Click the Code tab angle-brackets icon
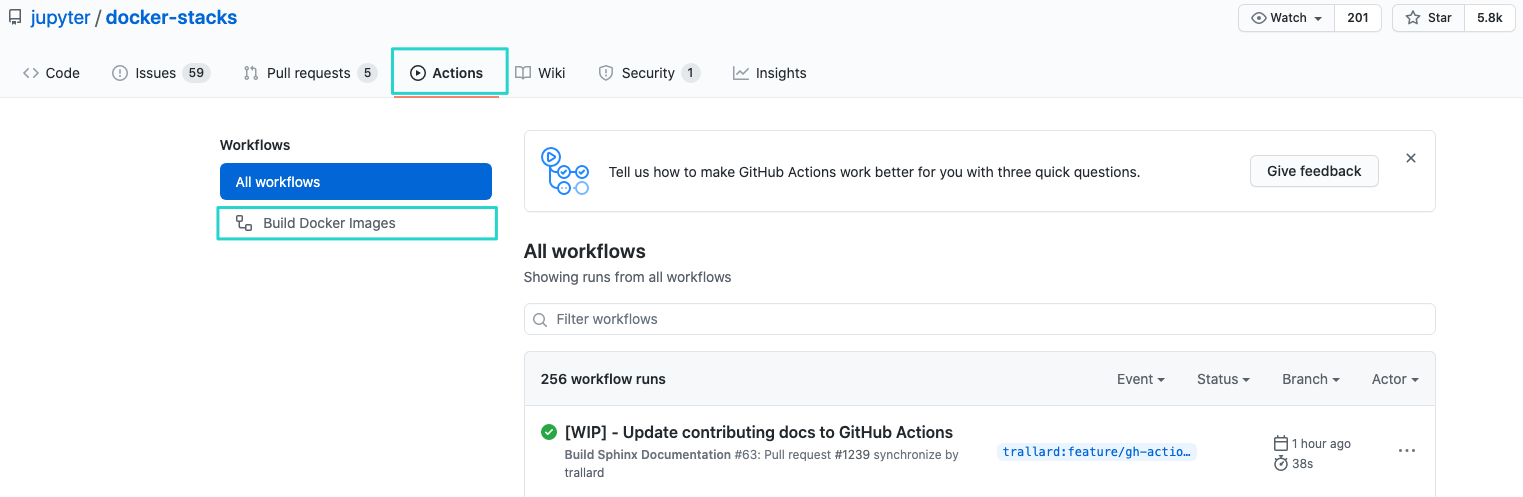This screenshot has width=1523, height=497. coord(31,73)
